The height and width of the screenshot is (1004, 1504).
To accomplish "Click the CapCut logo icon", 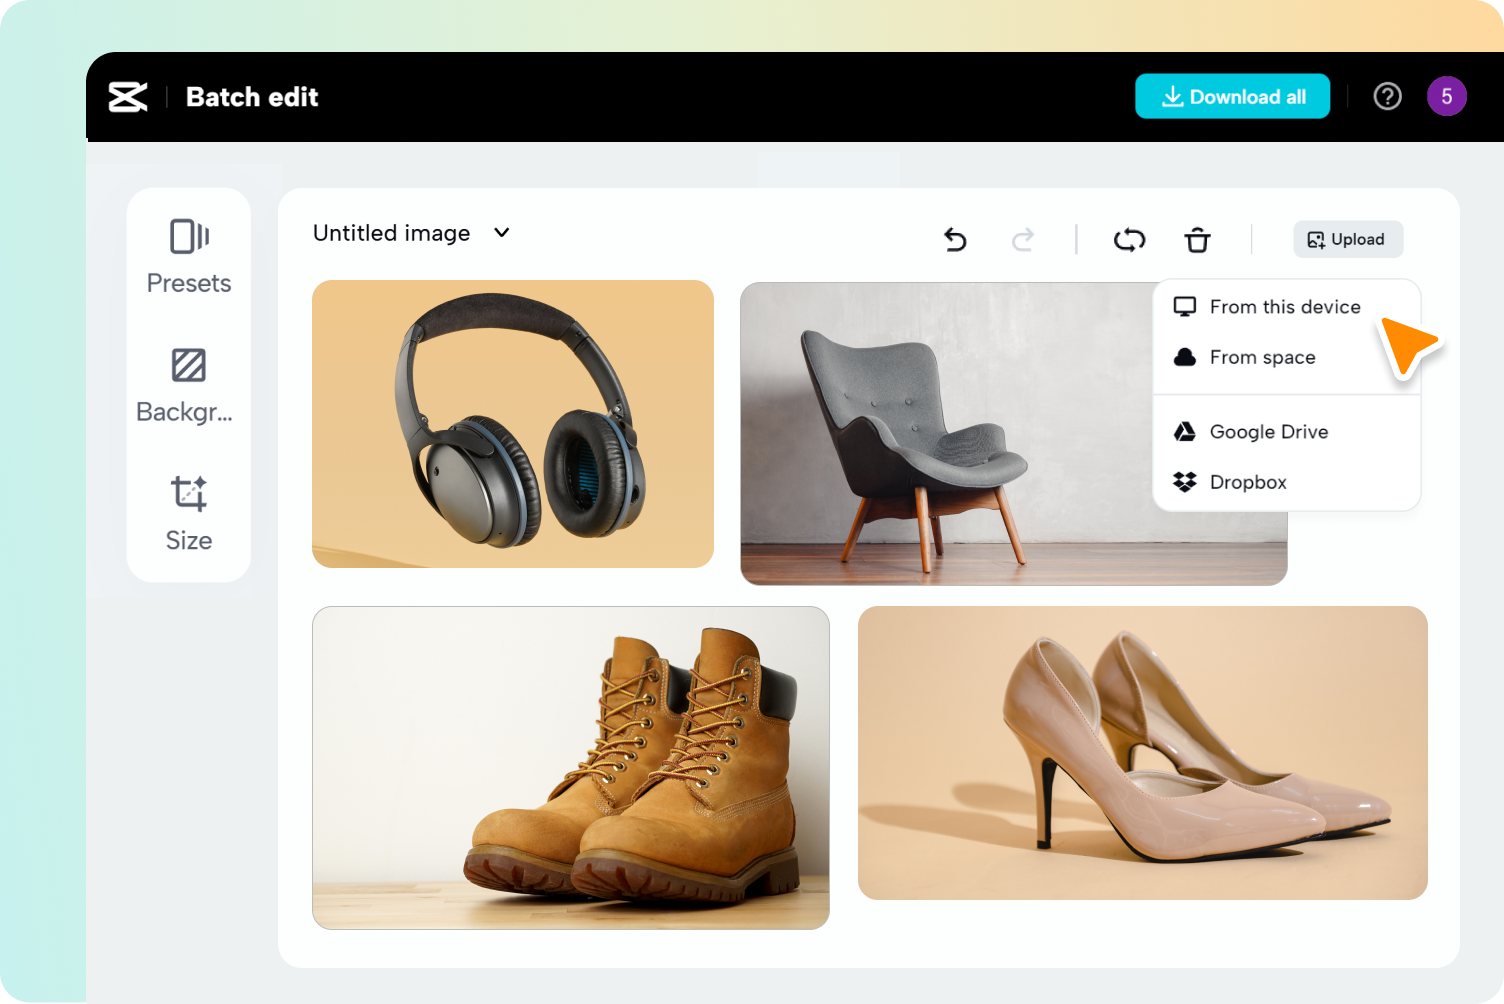I will tap(128, 97).
